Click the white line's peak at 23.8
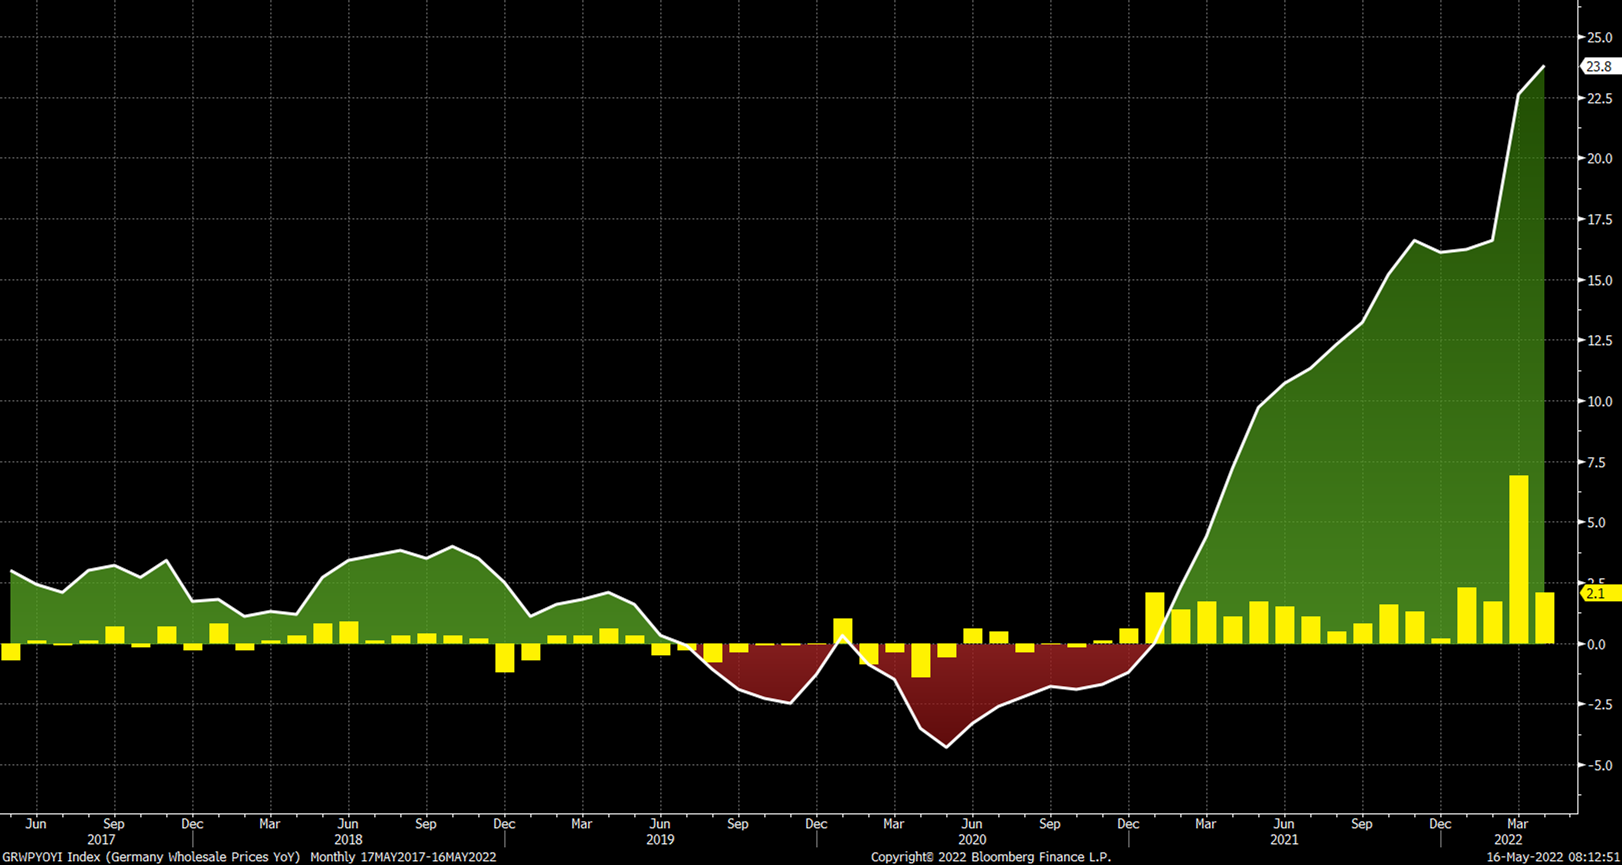 (1543, 67)
